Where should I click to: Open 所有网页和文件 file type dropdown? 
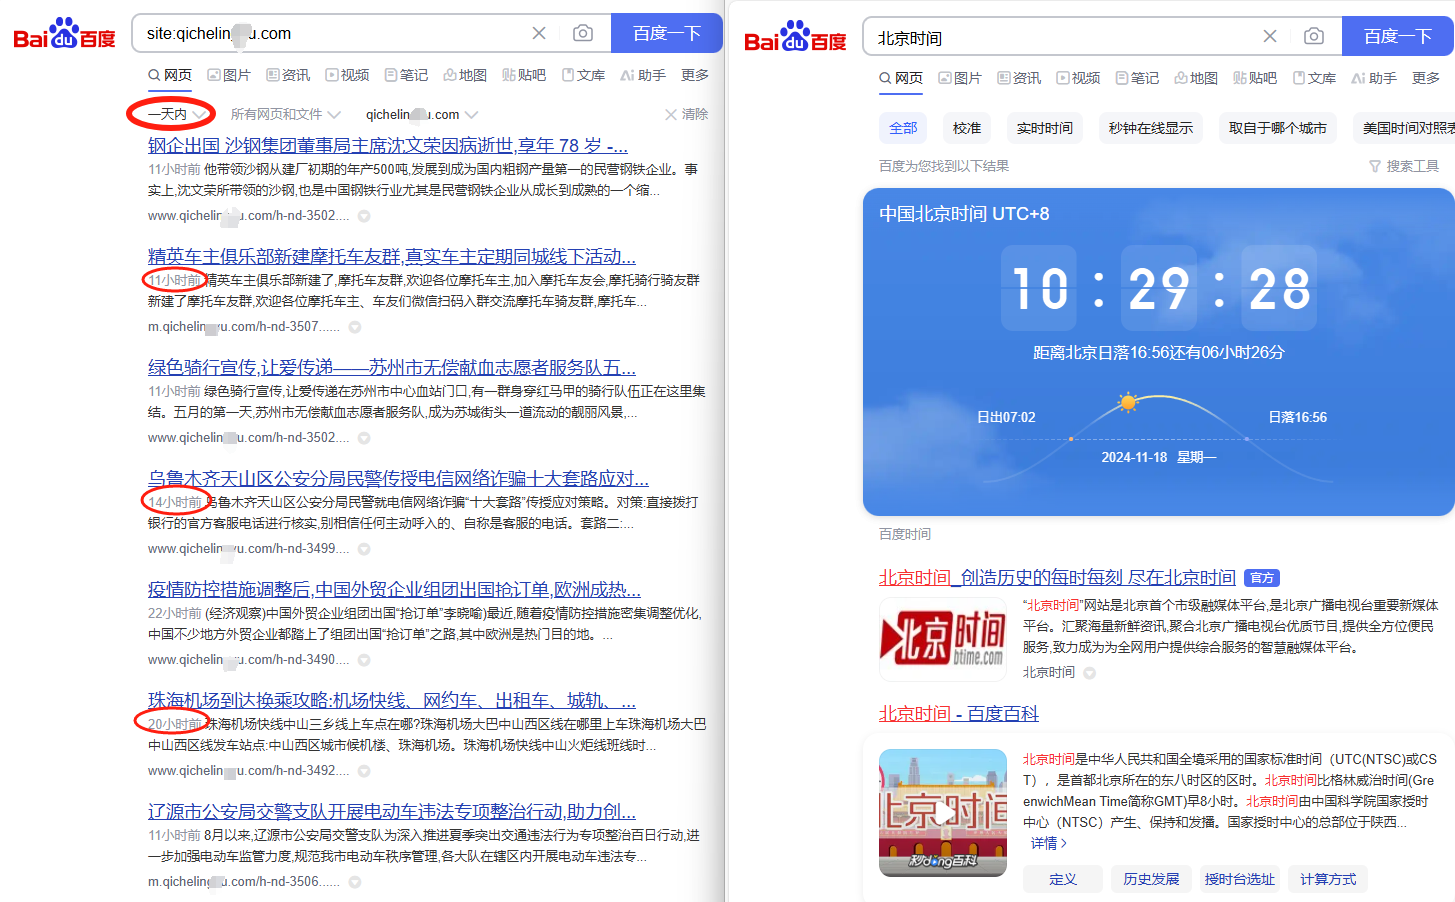point(285,114)
